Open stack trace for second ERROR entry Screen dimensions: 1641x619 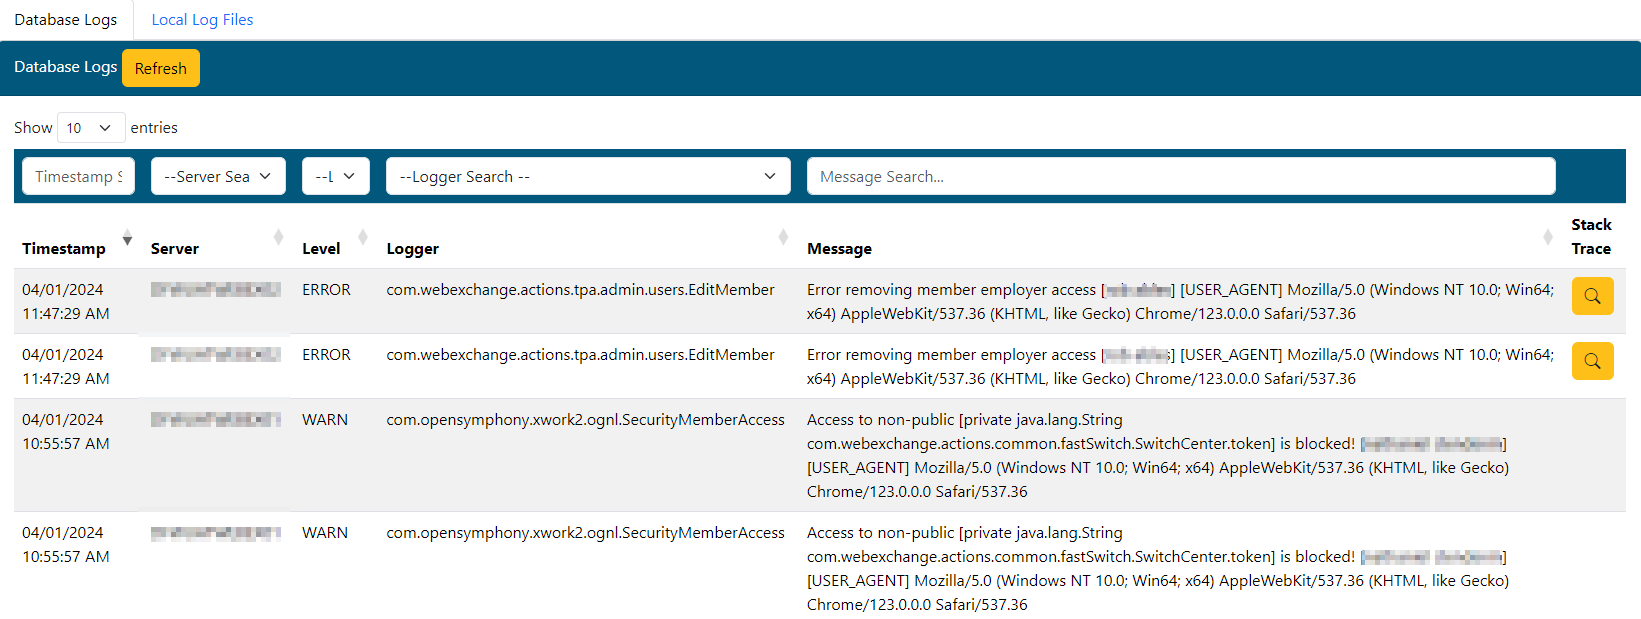tap(1592, 361)
